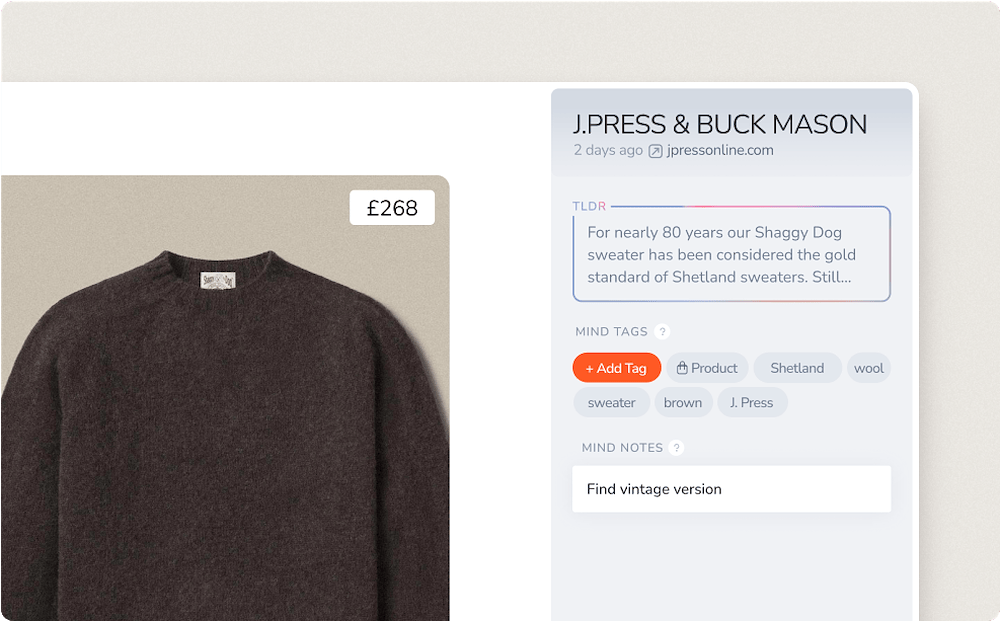Choose the sweater tag chip

(x=611, y=403)
